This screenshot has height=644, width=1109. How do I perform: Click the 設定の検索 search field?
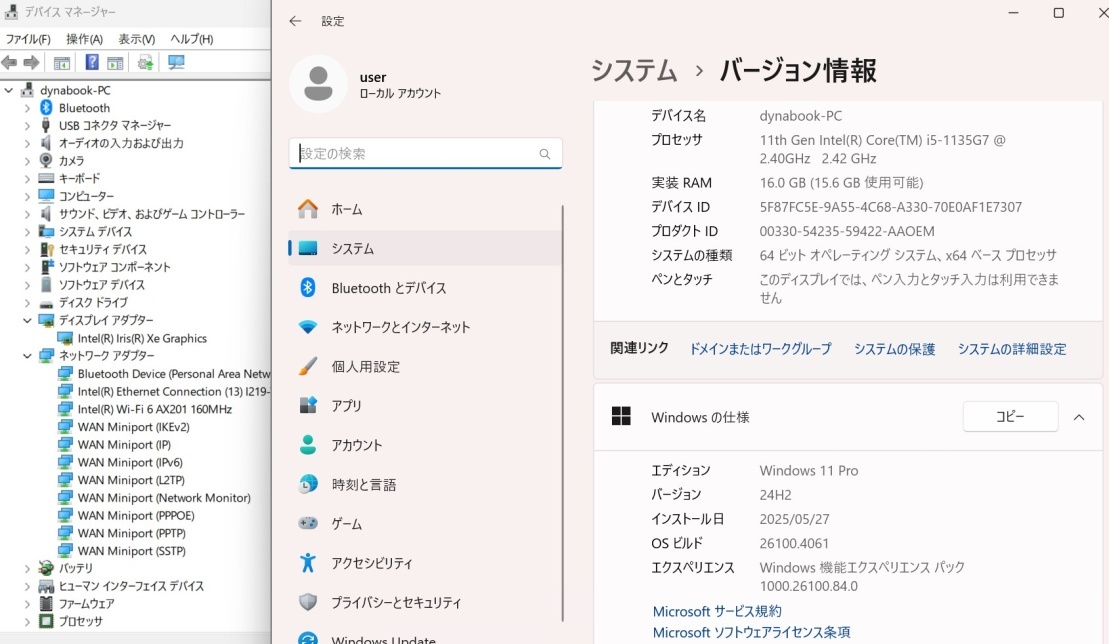point(425,153)
